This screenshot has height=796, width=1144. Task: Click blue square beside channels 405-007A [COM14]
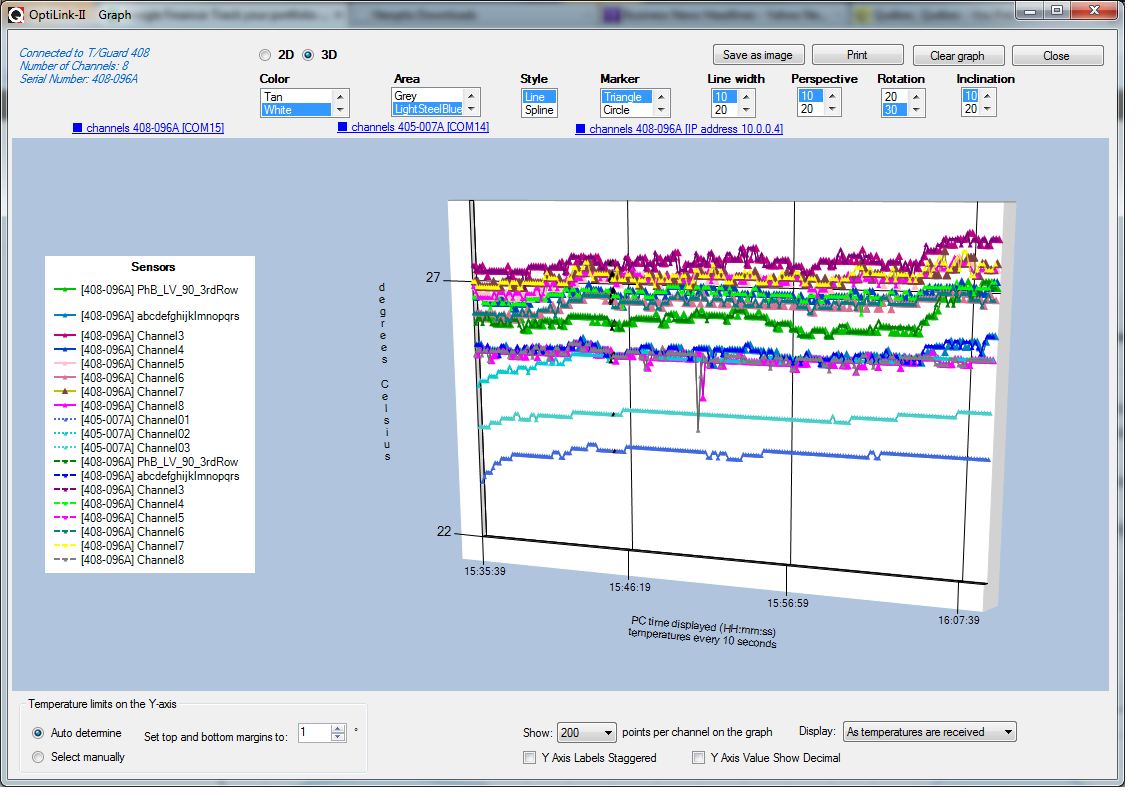point(343,127)
